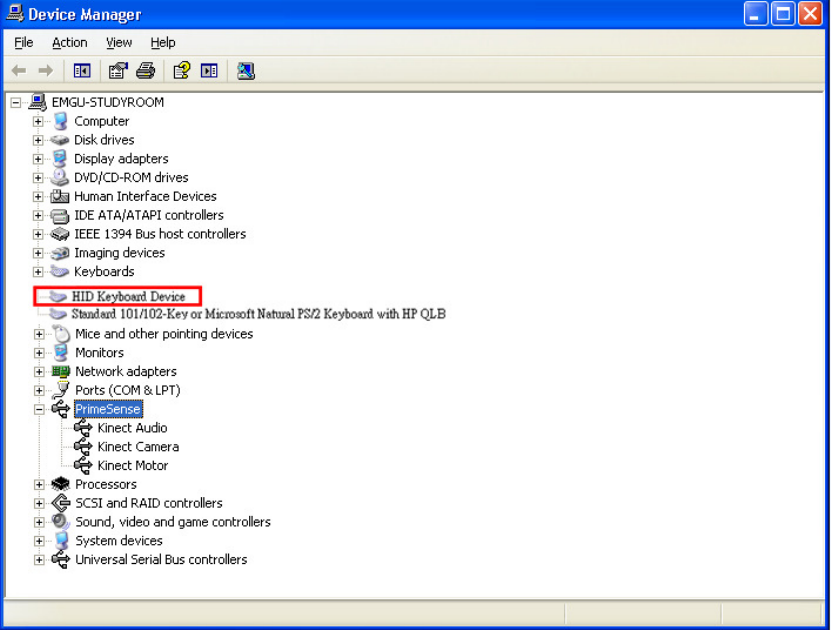
Task: Click the EMGU-STUDYROOM computer icon
Action: click(38, 102)
